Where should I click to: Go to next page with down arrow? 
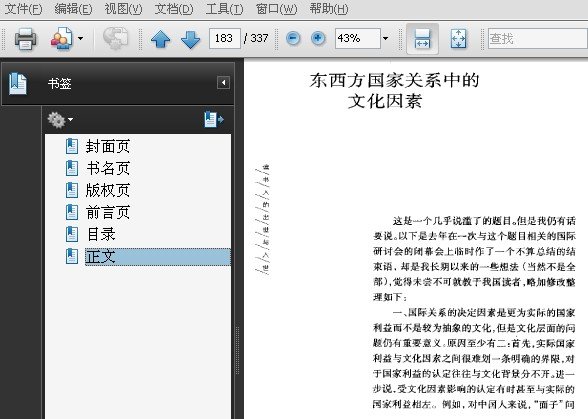(x=190, y=39)
